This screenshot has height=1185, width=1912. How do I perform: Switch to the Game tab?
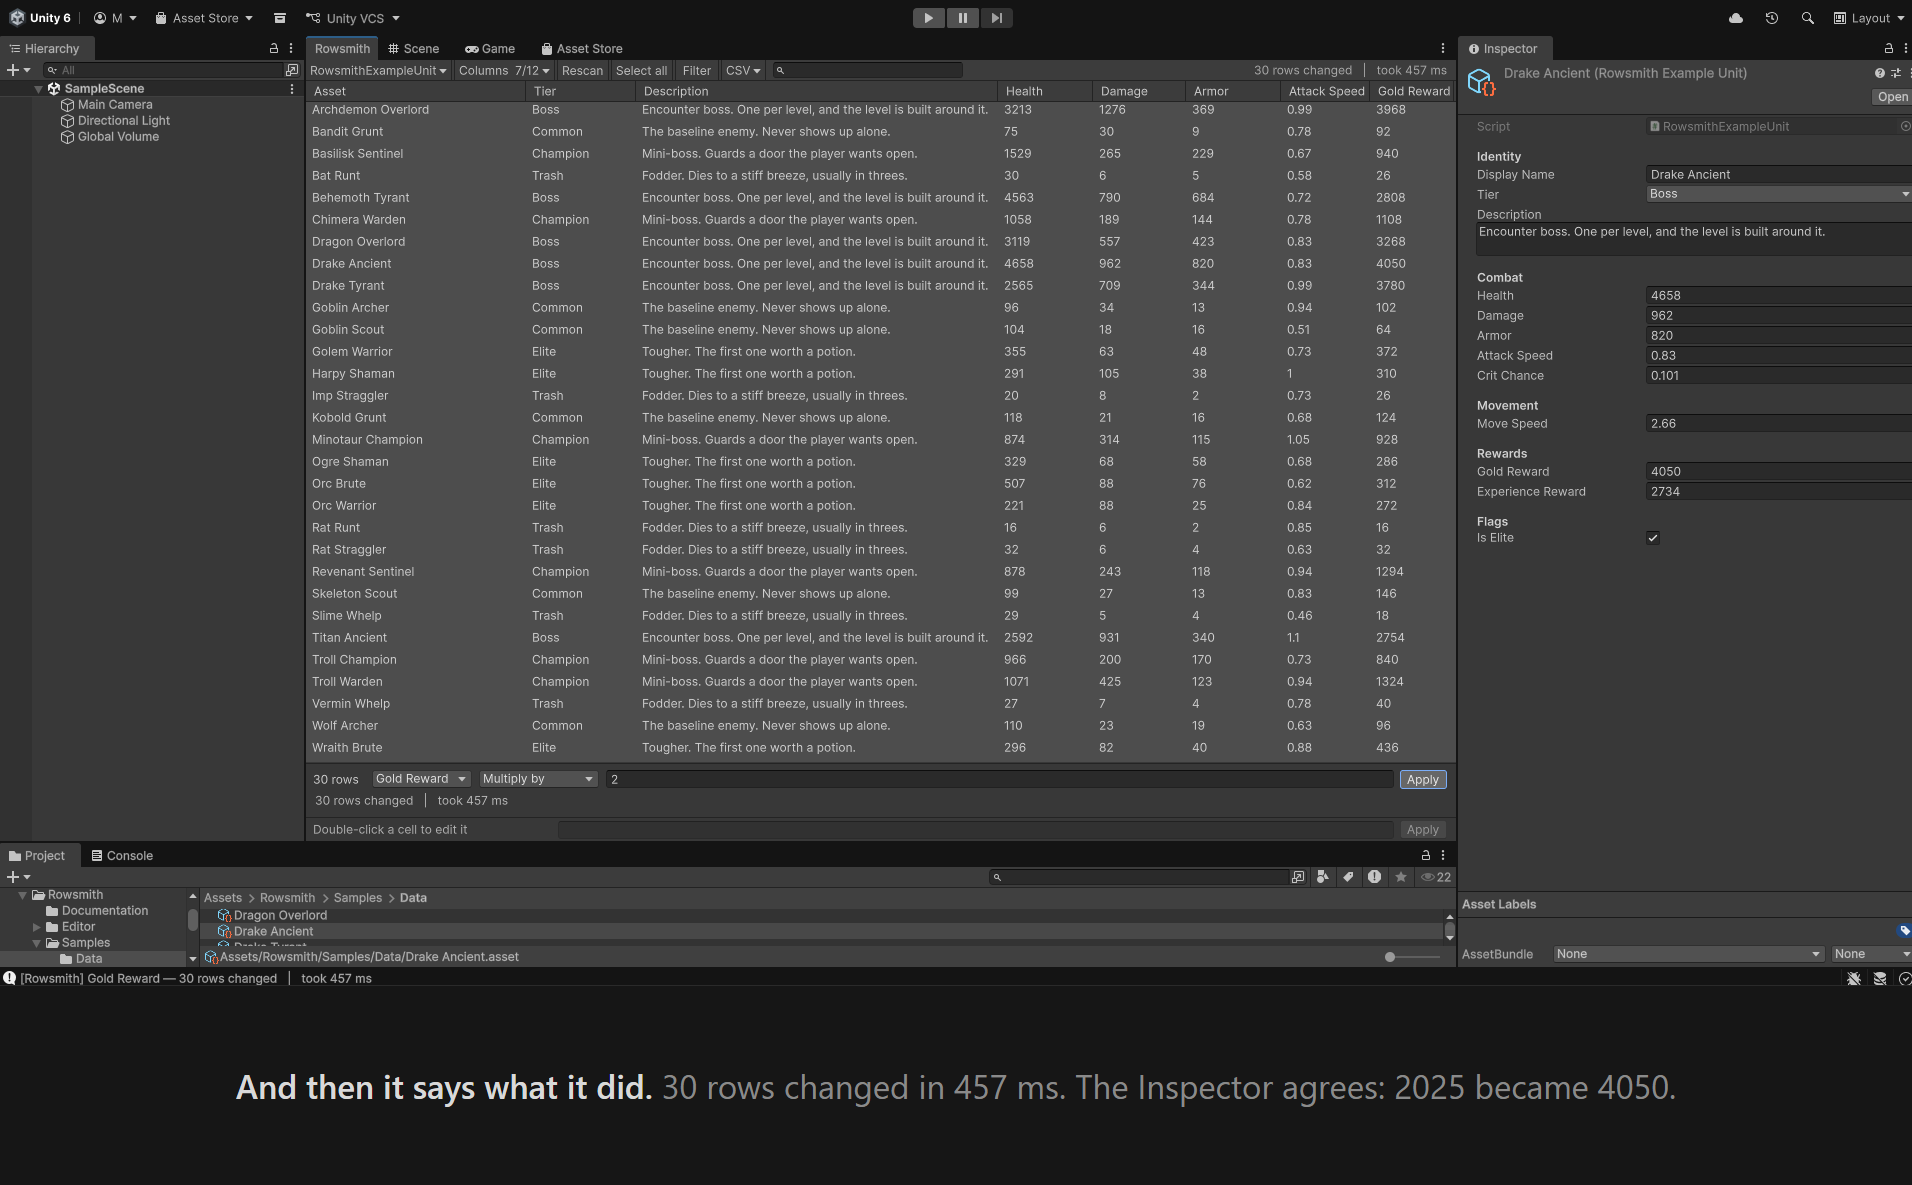click(x=490, y=48)
